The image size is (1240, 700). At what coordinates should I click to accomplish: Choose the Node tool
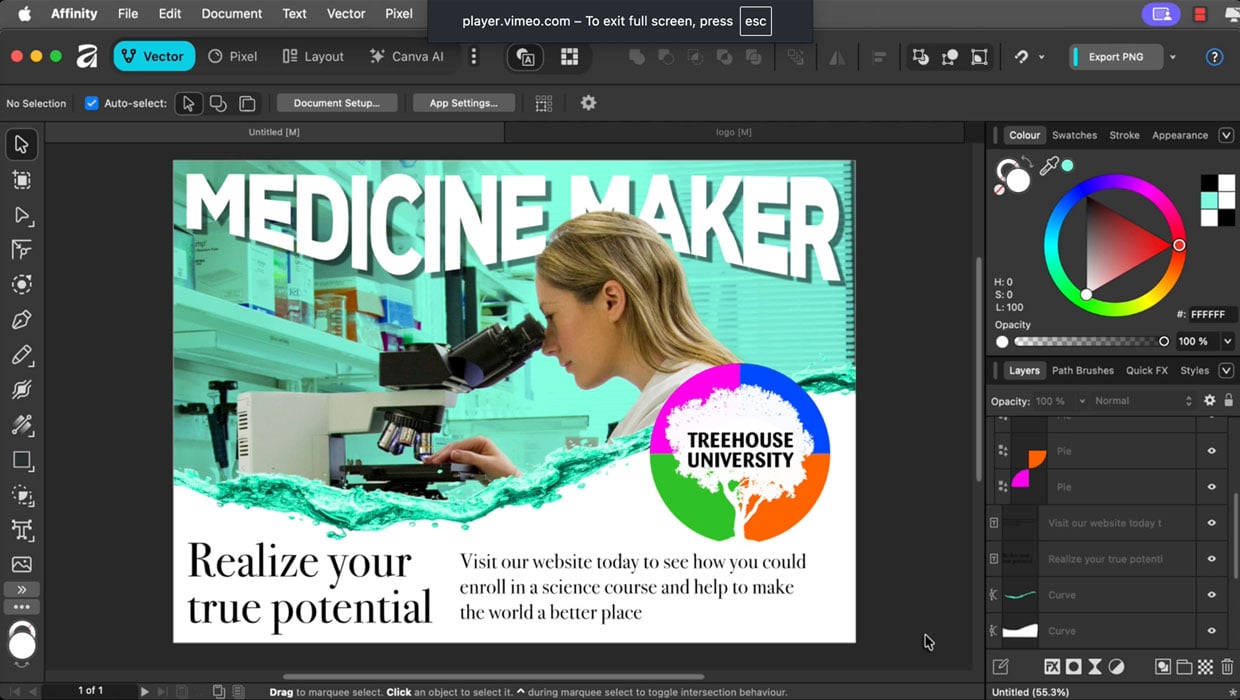click(x=21, y=215)
